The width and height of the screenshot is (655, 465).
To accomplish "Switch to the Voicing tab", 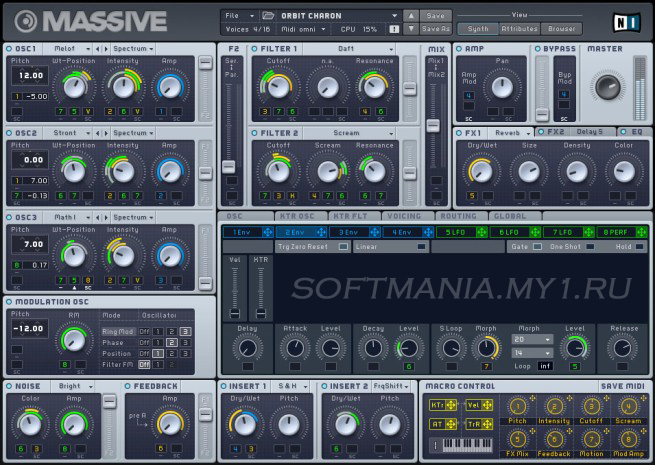I will tap(407, 216).
